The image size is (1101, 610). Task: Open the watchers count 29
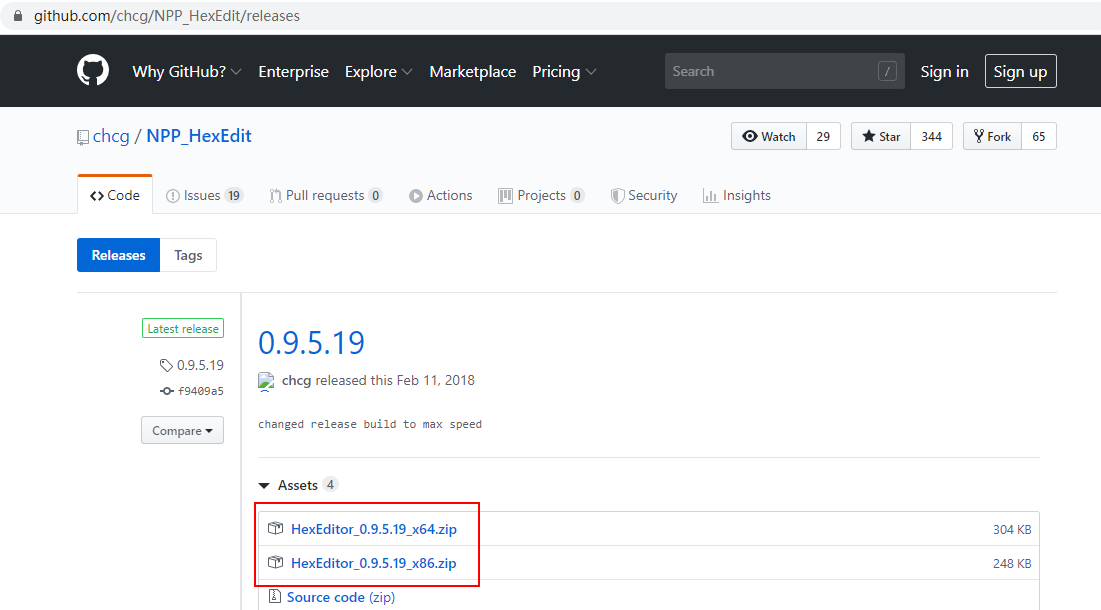point(823,136)
